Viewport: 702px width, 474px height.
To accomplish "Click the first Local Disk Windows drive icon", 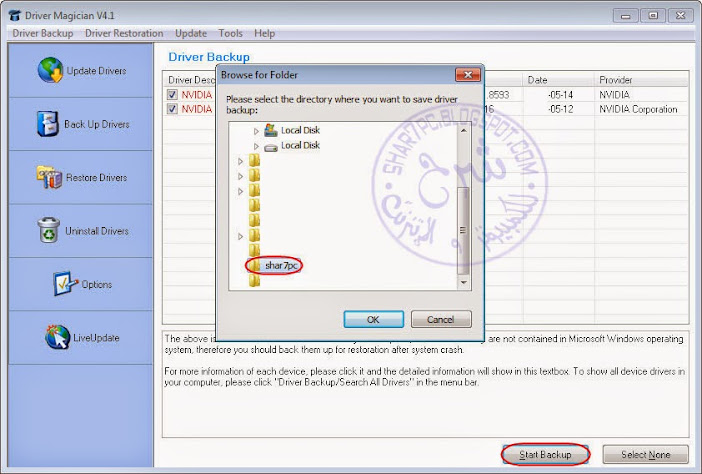I will (270, 130).
